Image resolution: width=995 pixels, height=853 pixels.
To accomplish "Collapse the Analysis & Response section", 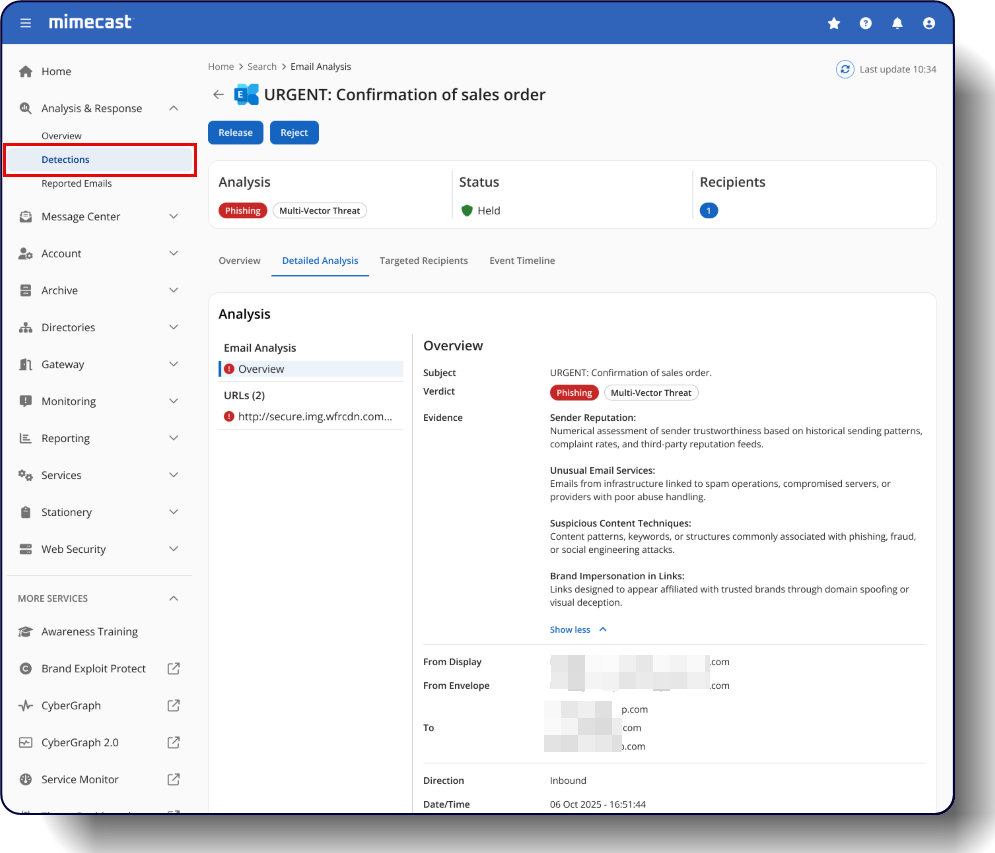I will [173, 108].
